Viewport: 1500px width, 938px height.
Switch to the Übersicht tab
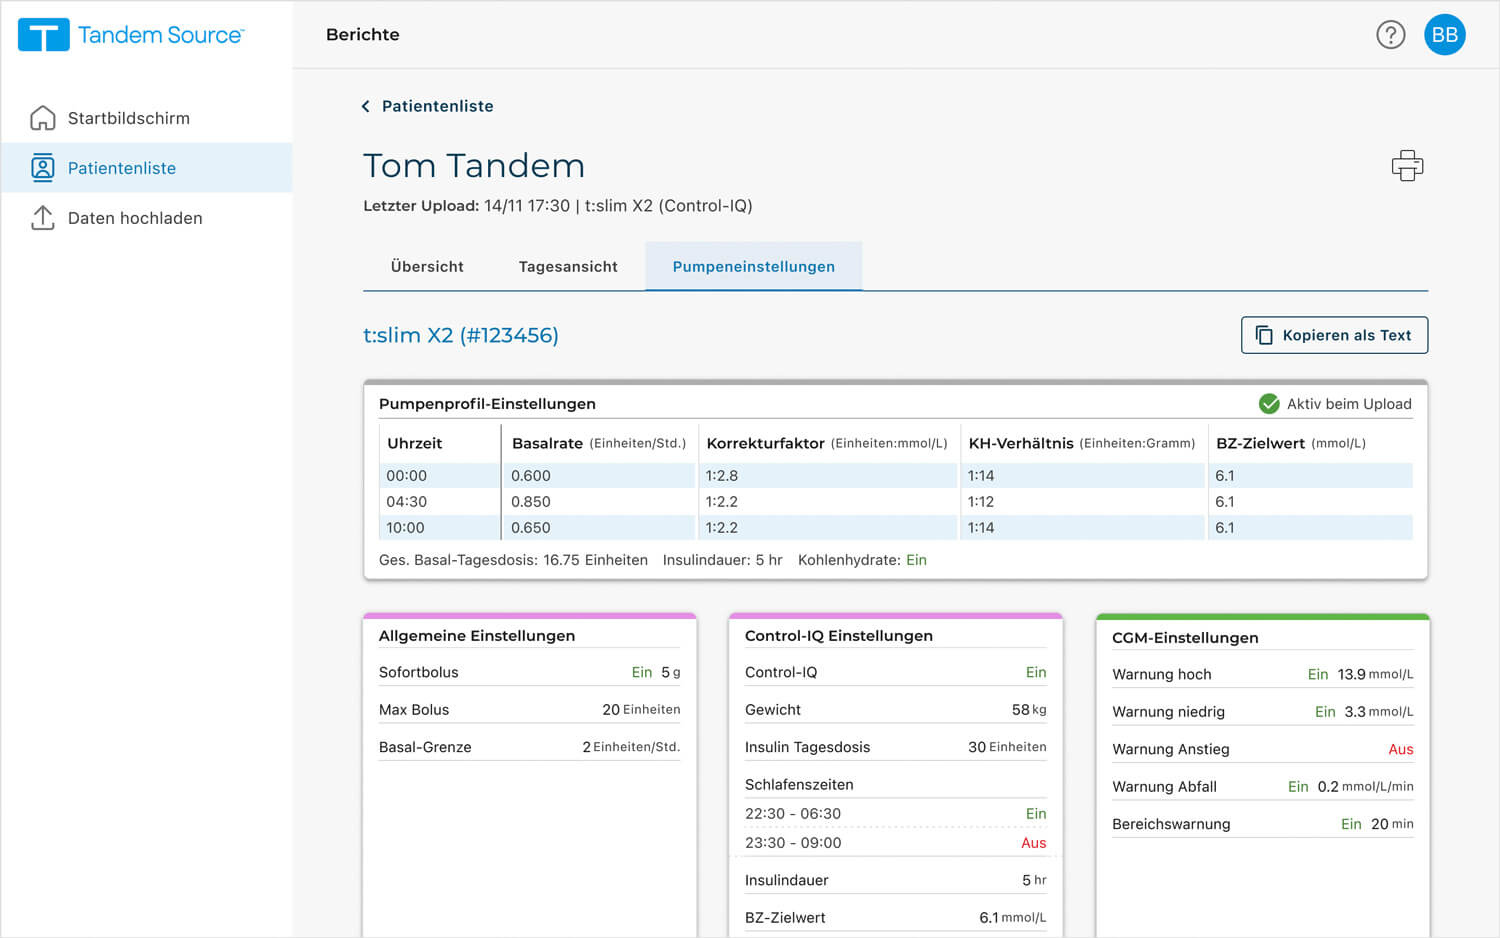427,266
